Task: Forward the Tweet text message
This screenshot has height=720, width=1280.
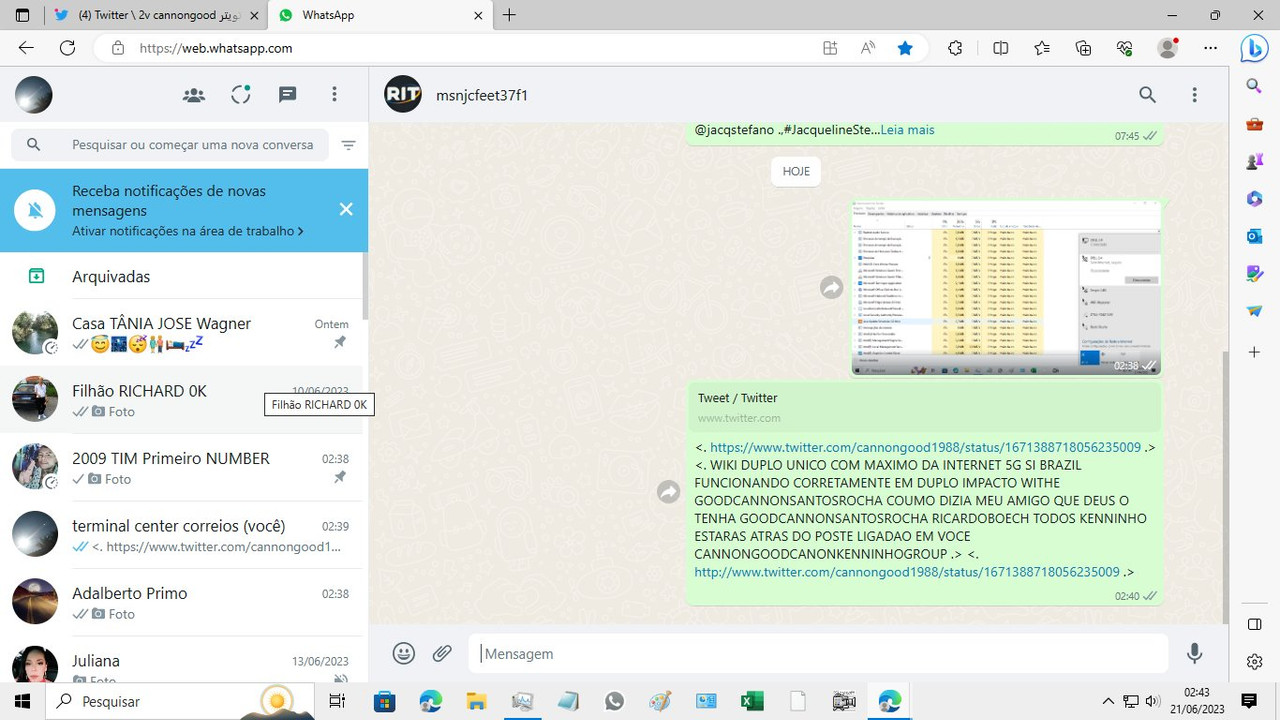Action: pyautogui.click(x=669, y=492)
